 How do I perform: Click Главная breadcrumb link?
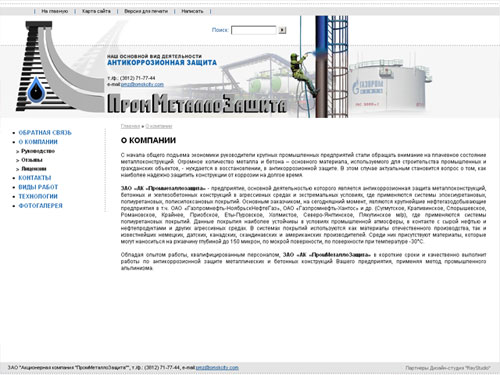click(130, 126)
